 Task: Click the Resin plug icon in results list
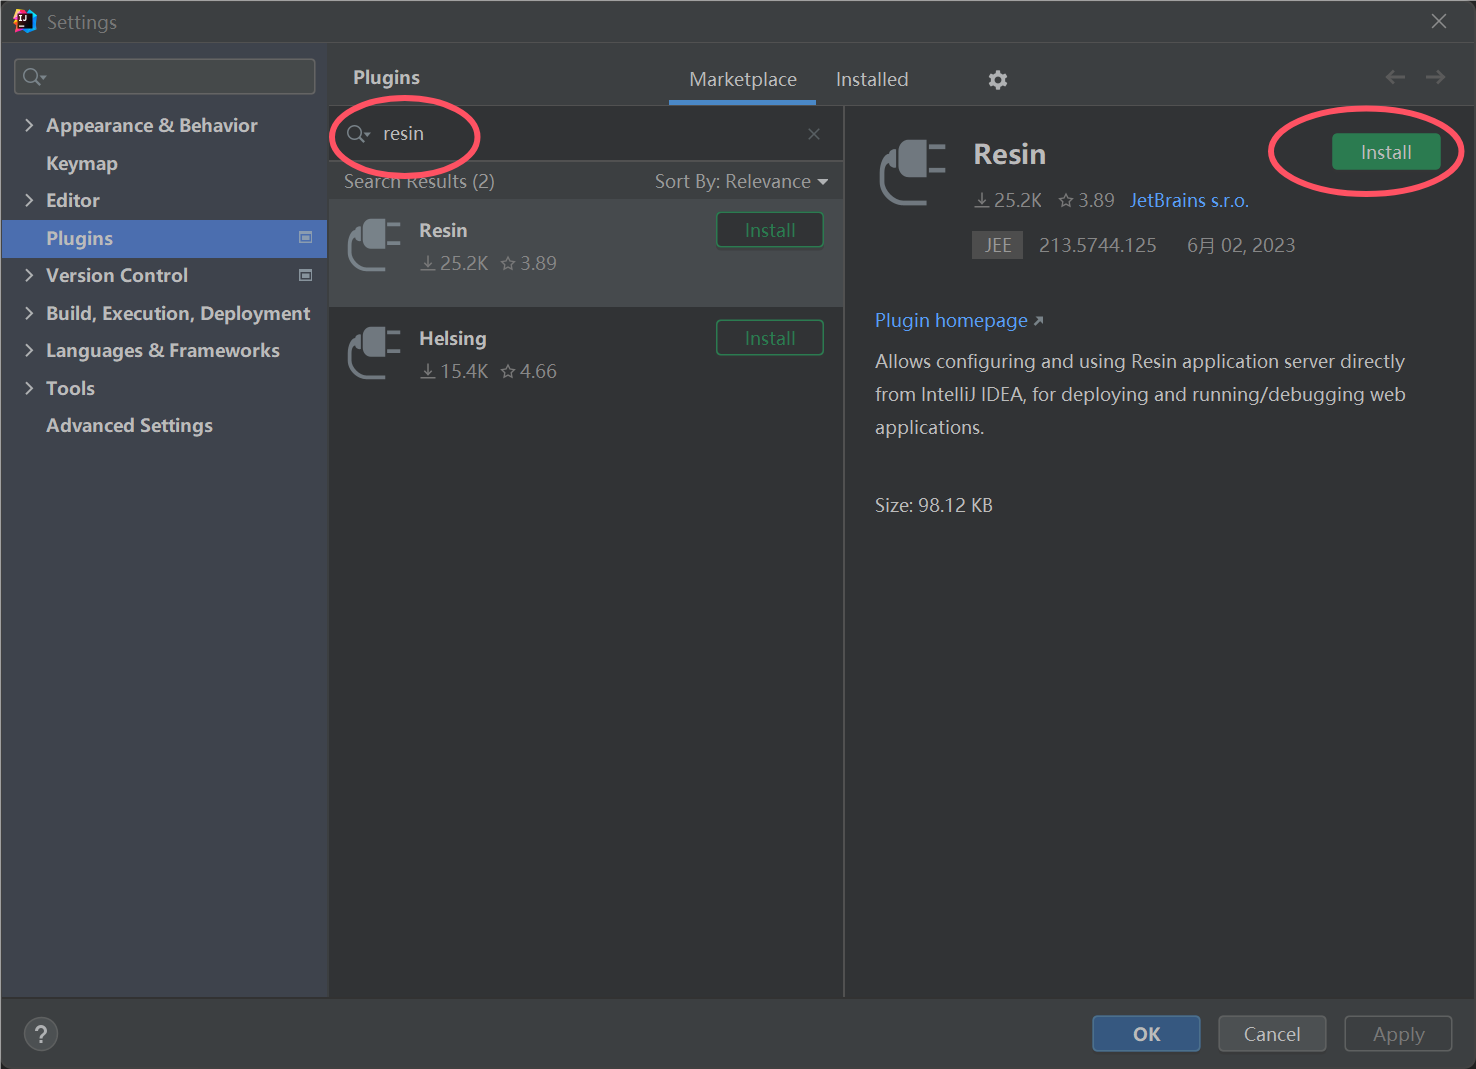tap(374, 246)
